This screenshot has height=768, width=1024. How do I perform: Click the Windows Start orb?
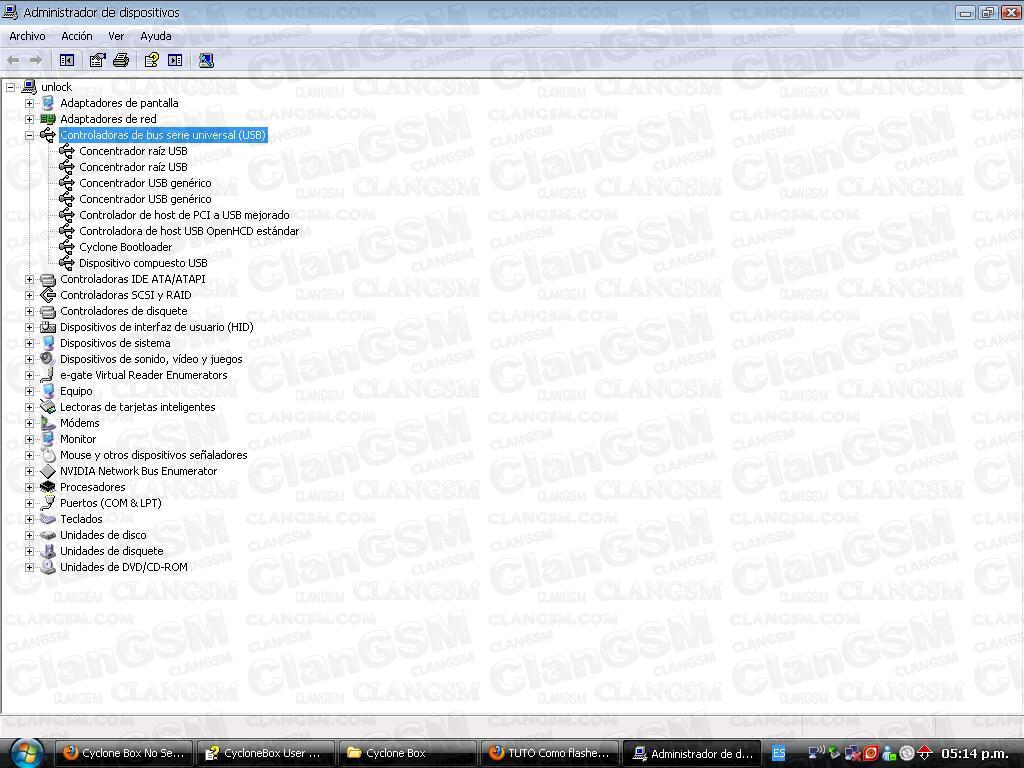pyautogui.click(x=26, y=754)
